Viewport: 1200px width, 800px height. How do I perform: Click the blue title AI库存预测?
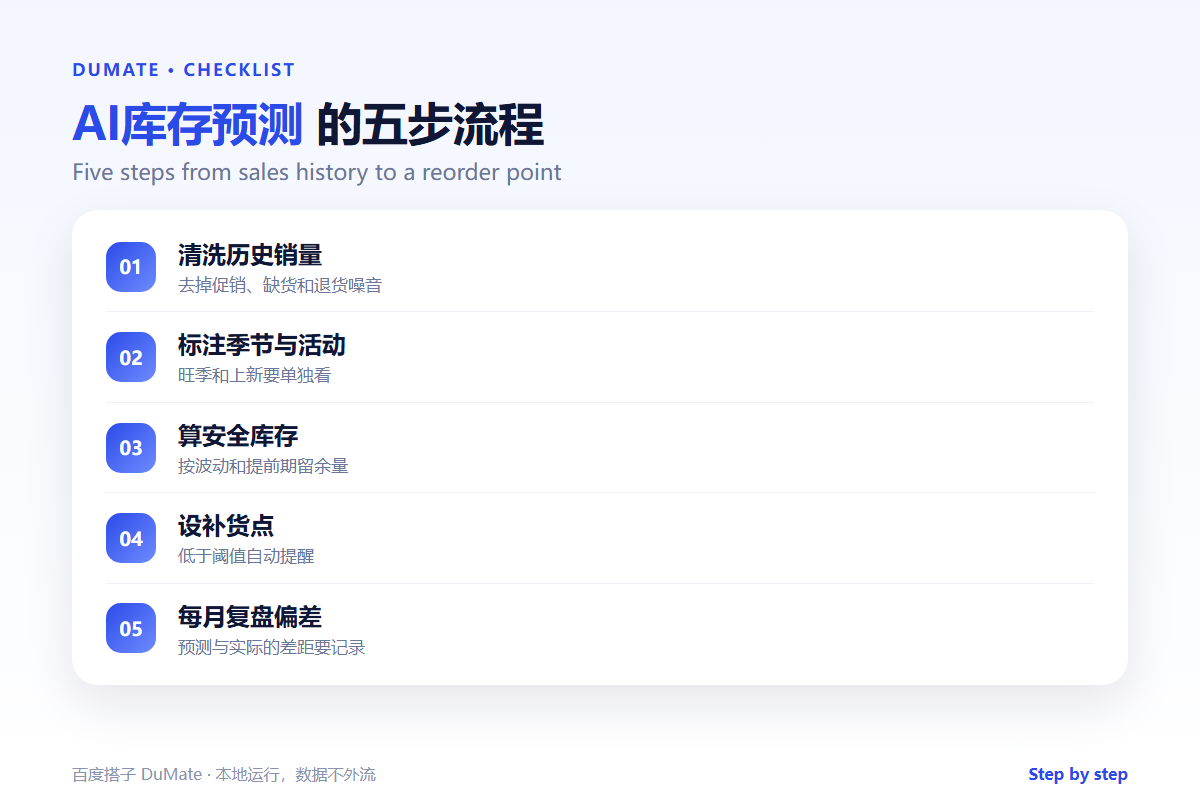[x=187, y=125]
